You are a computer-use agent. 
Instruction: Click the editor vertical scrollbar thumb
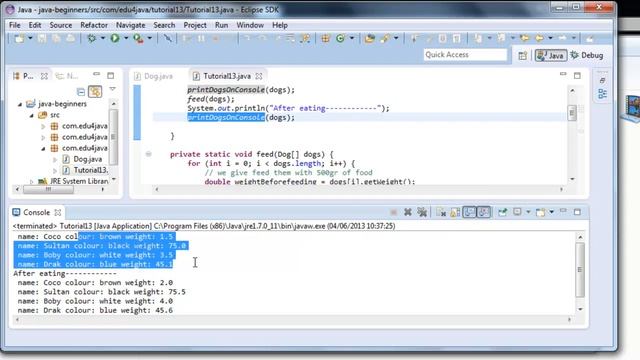coord(572,113)
